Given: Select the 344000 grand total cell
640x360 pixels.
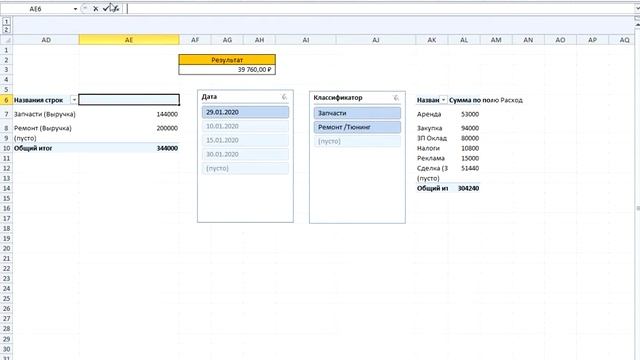Looking at the screenshot, I should (129, 148).
